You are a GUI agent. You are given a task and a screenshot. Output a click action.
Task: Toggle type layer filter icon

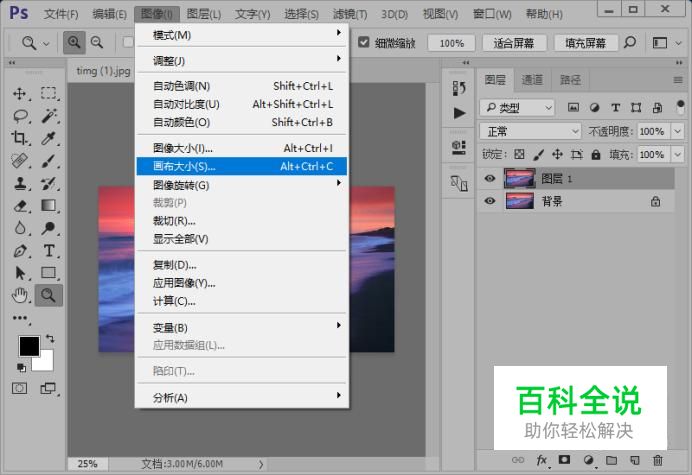(x=615, y=107)
